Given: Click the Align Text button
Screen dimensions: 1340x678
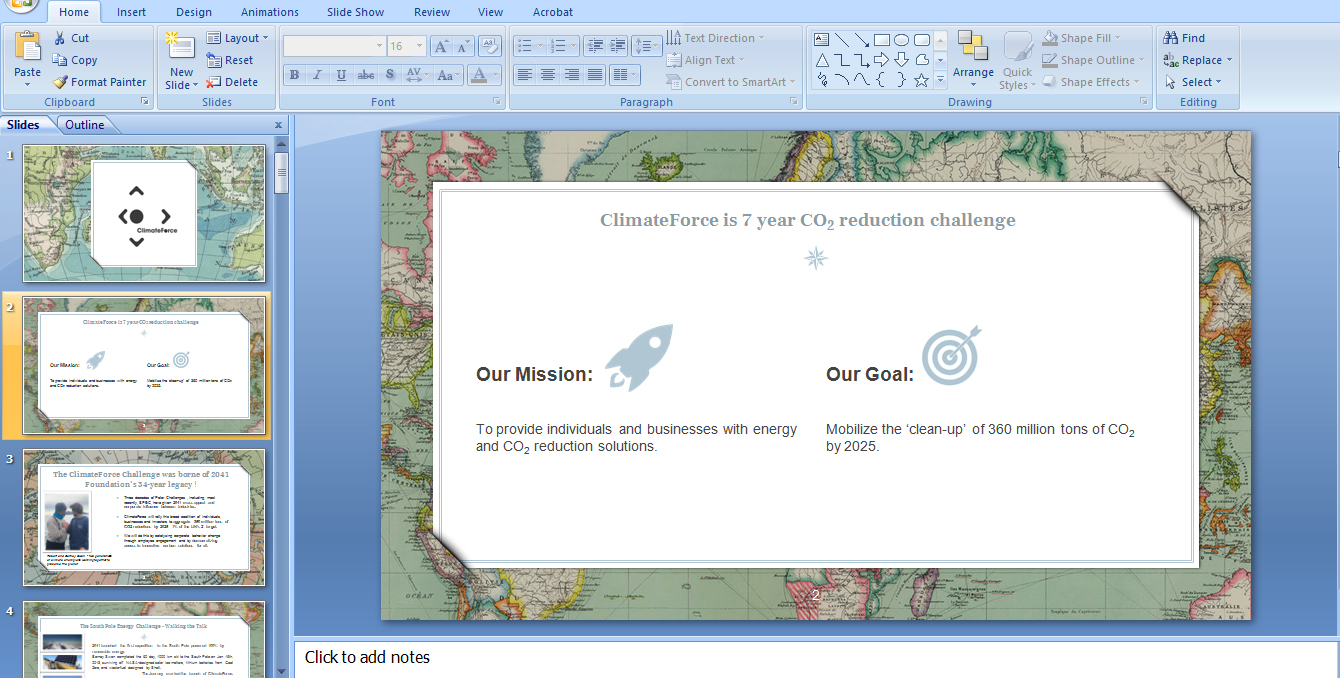Looking at the screenshot, I should pyautogui.click(x=705, y=60).
